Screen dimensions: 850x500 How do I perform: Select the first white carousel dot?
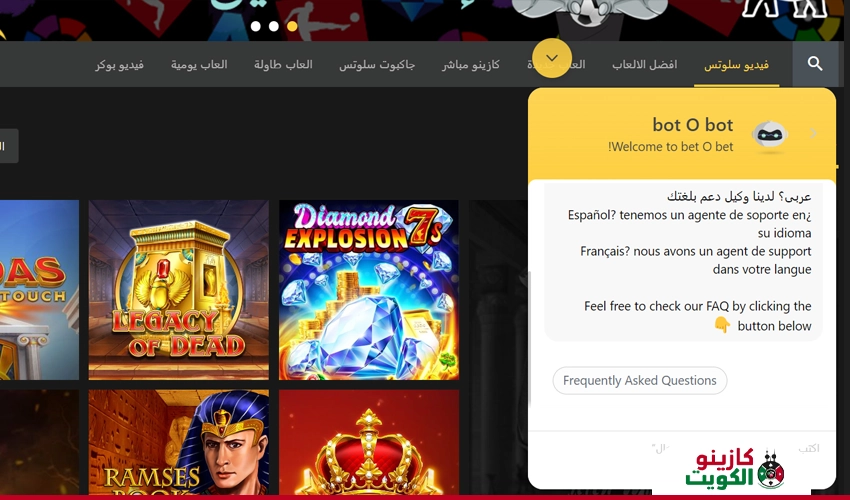point(256,26)
